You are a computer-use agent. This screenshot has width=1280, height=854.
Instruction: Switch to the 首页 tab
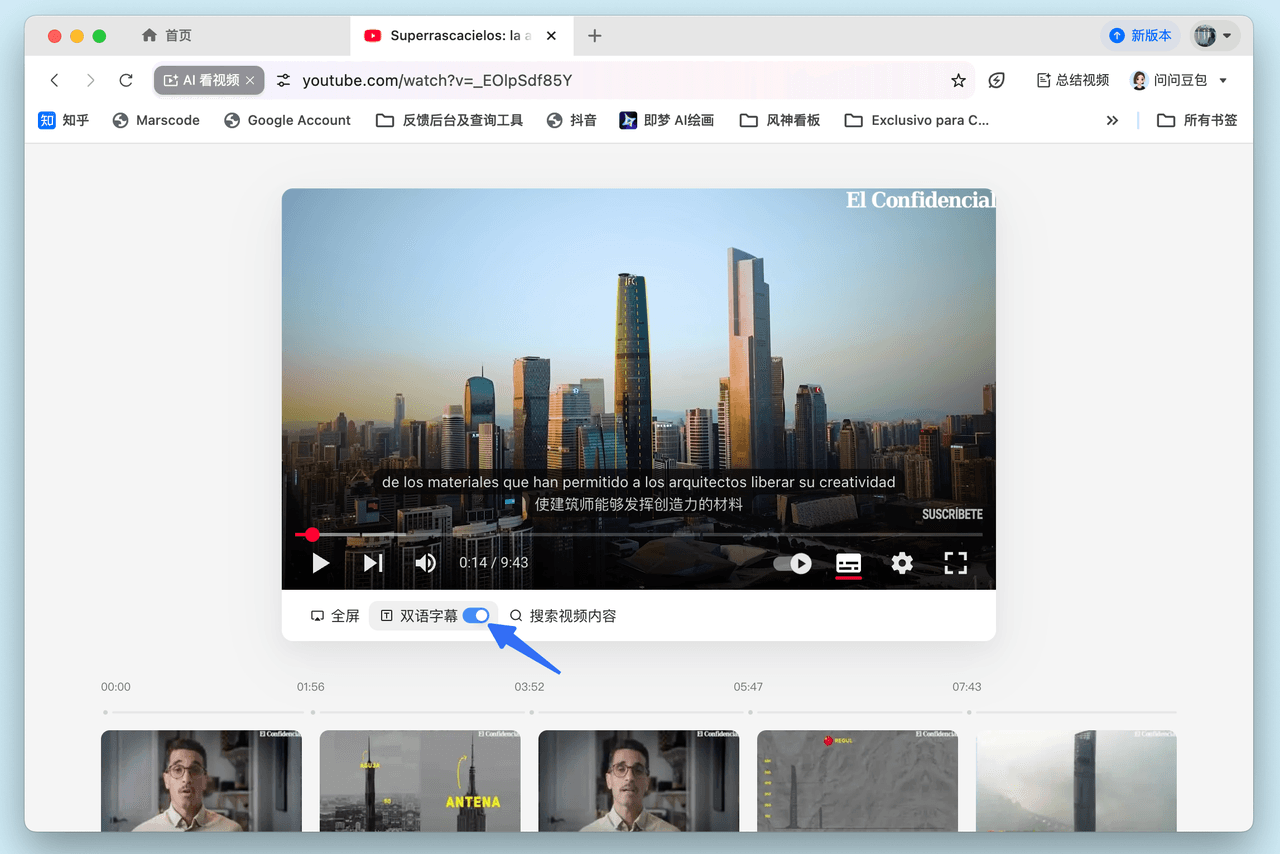167,35
